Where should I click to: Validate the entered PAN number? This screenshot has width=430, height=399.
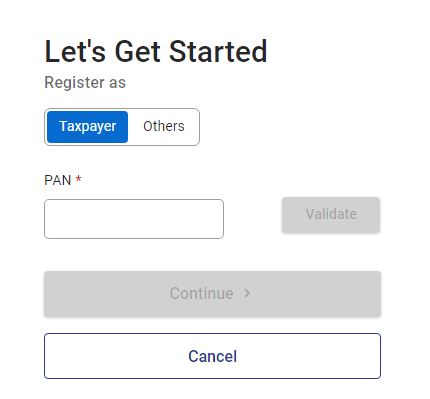331,215
